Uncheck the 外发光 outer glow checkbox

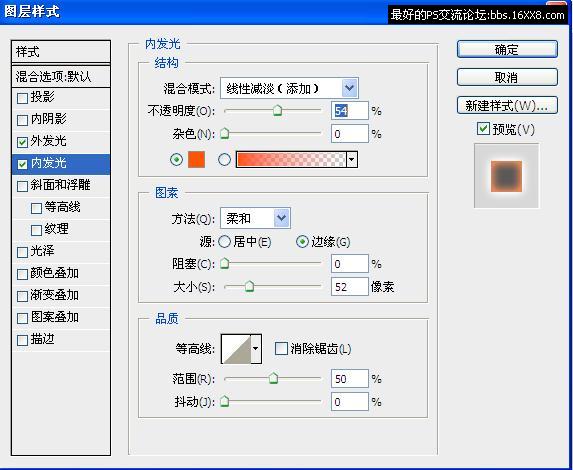pos(22,142)
